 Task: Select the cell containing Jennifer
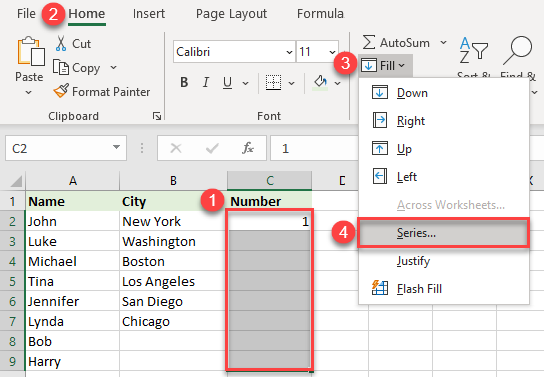pyautogui.click(x=73, y=301)
